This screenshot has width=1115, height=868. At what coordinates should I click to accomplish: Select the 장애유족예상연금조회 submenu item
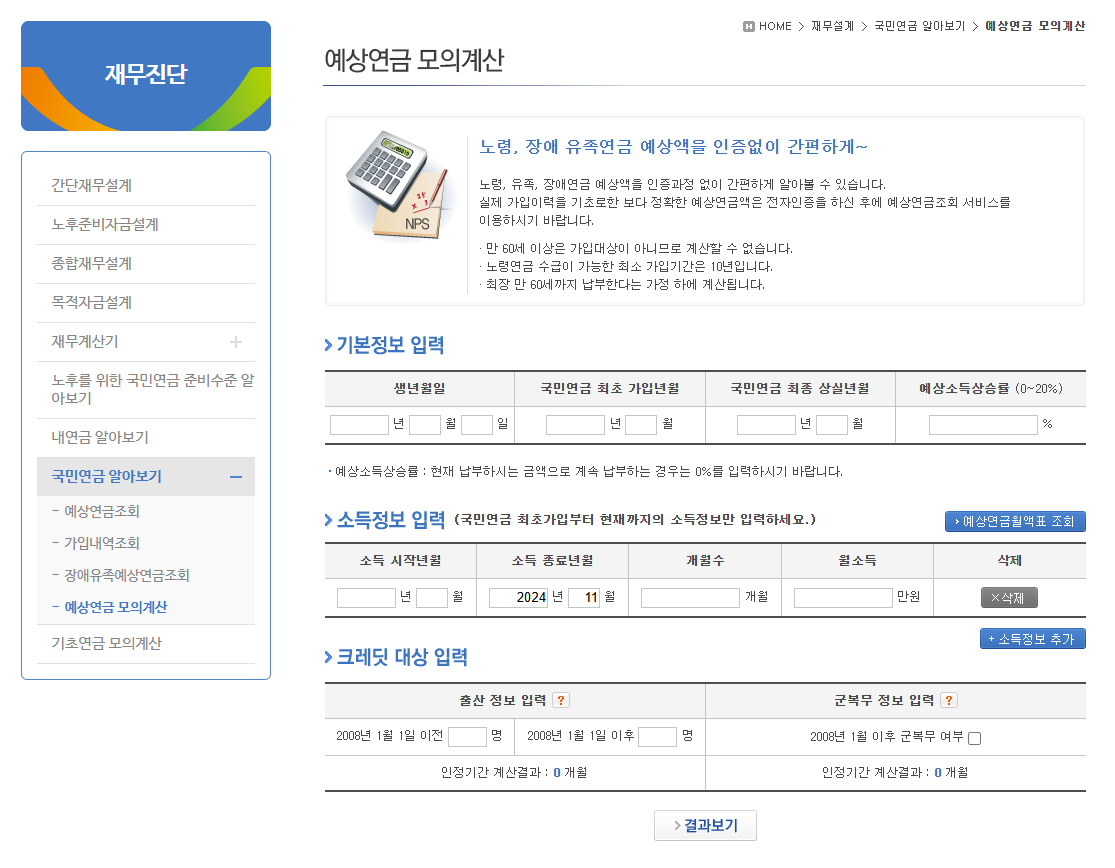pyautogui.click(x=127, y=576)
